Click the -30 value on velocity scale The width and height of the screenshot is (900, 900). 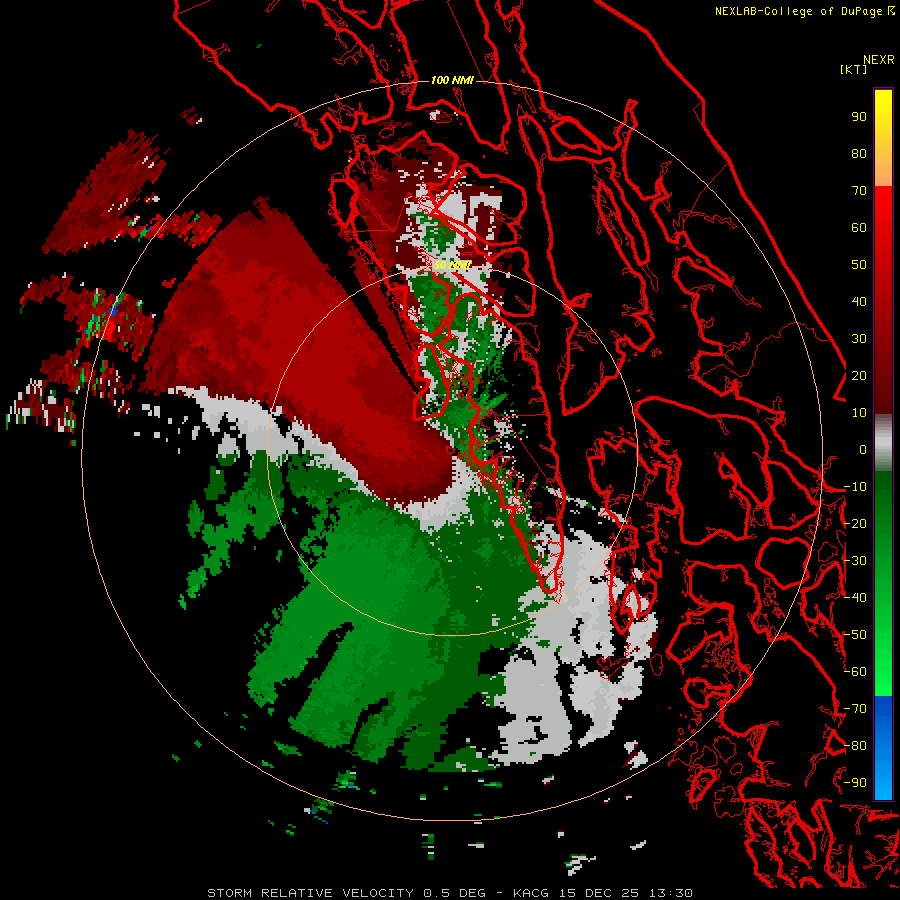(x=855, y=561)
